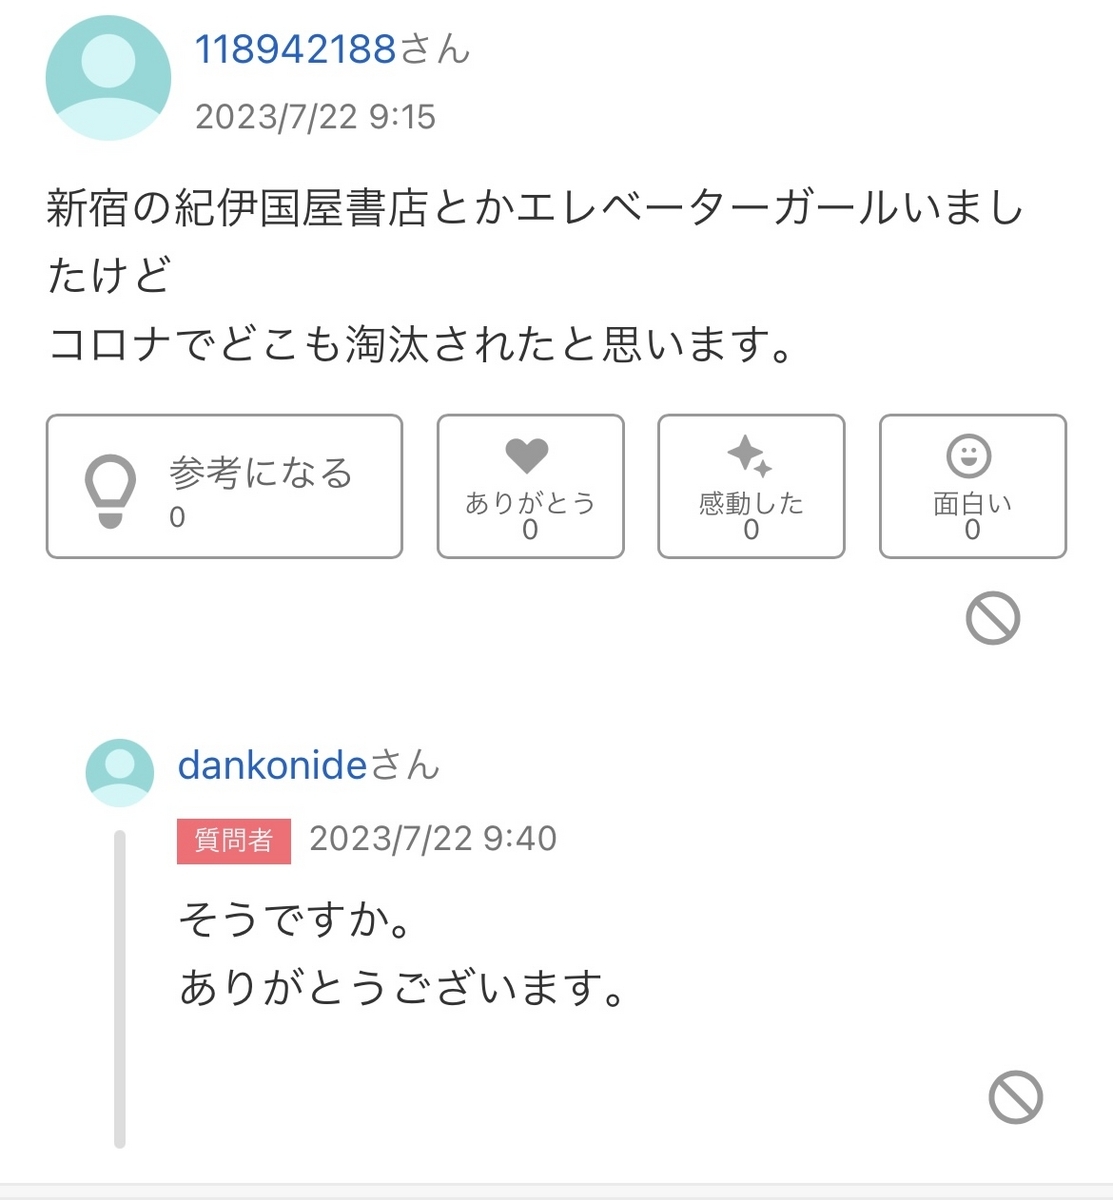
Task: Click the 2023/7/22 9:40 reply timestamp
Action: click(433, 839)
